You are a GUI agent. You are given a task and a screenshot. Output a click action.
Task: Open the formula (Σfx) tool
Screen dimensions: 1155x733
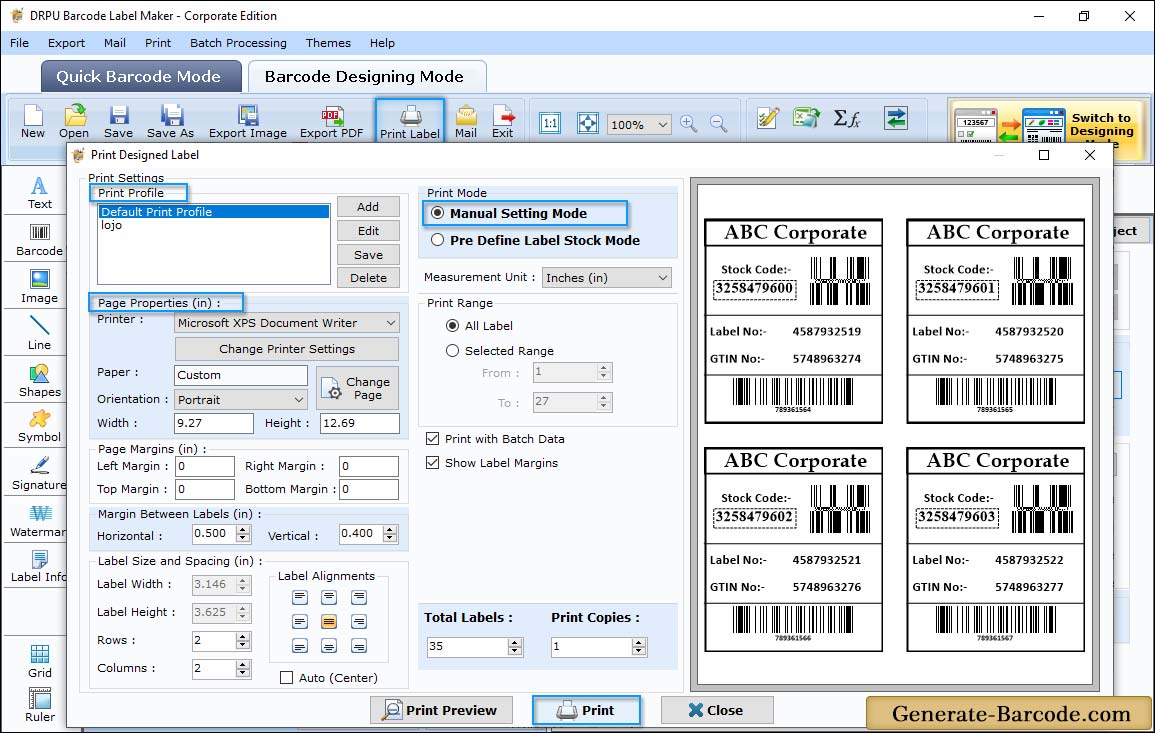point(846,118)
